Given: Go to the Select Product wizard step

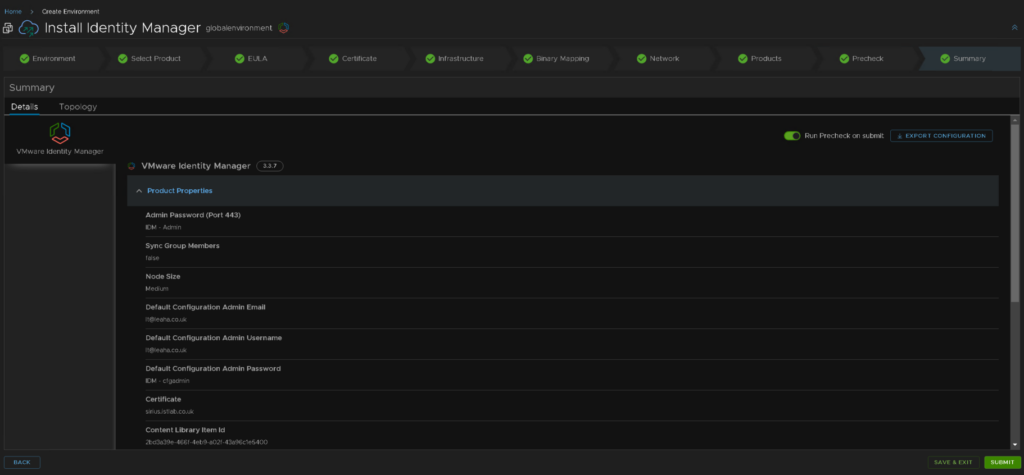Looking at the screenshot, I should click(155, 59).
